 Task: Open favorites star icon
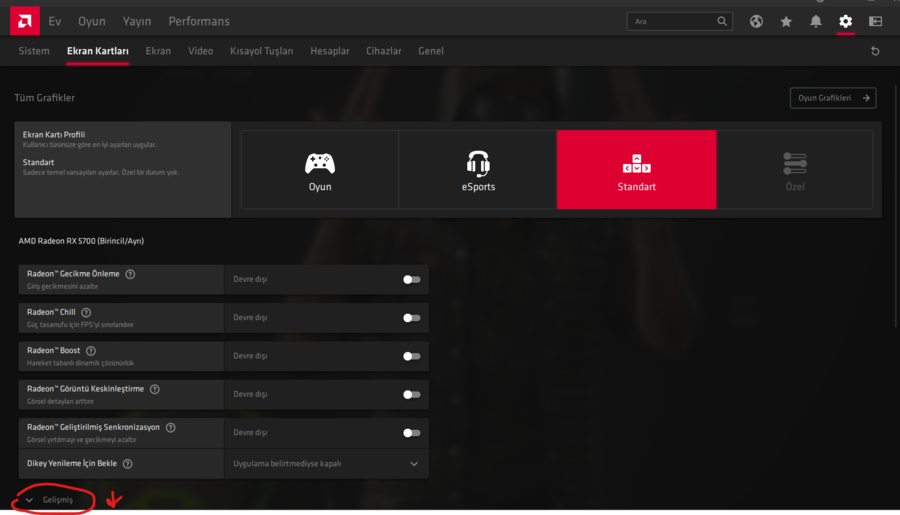[786, 21]
